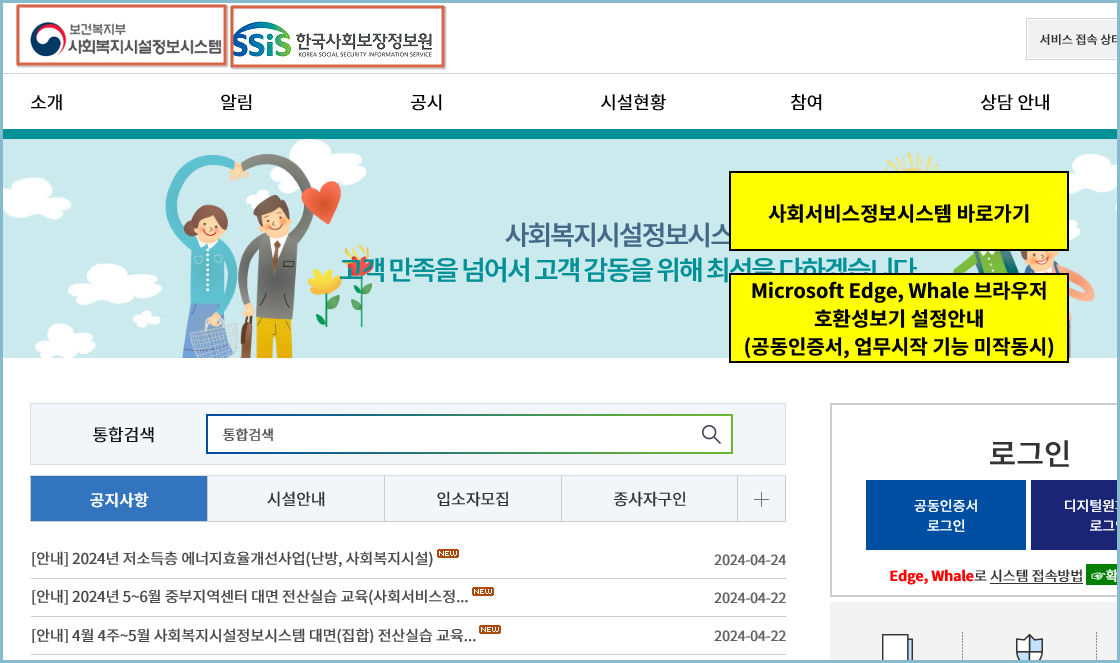Click the green 확인 badge next to 시스템 접속방법
Screen dimensions: 1120x663
(x=1103, y=578)
